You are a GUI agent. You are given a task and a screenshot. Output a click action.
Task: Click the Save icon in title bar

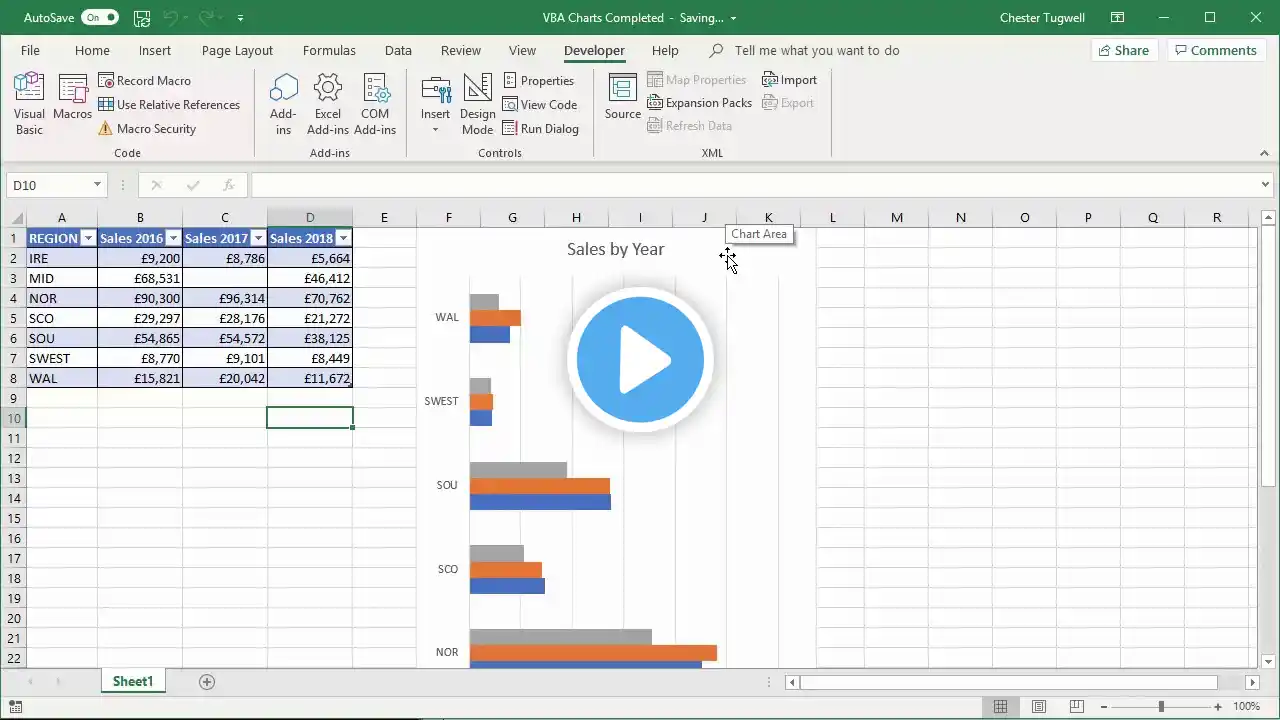(142, 18)
